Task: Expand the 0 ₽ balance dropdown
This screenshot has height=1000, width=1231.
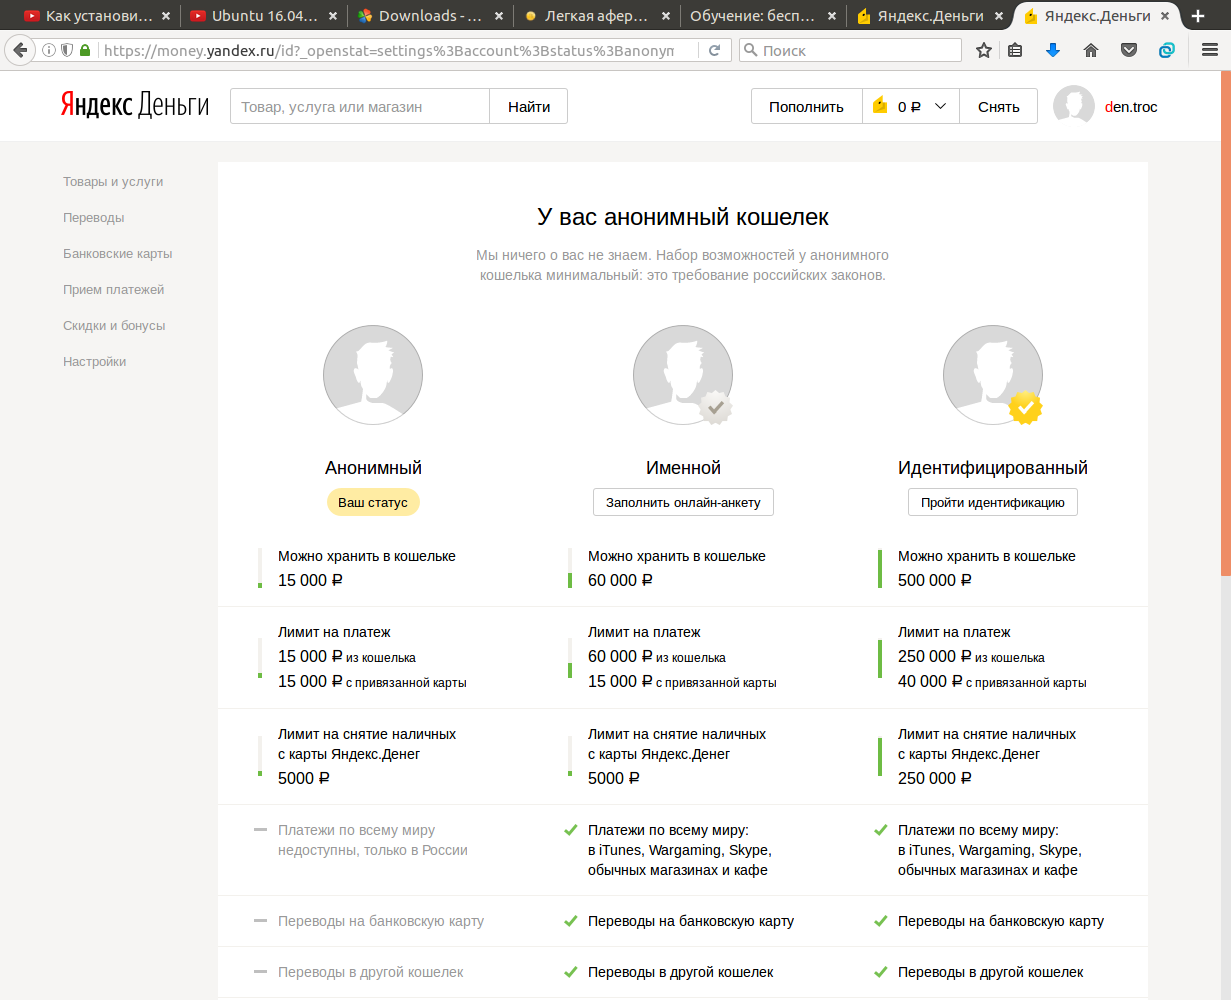Action: tap(940, 106)
